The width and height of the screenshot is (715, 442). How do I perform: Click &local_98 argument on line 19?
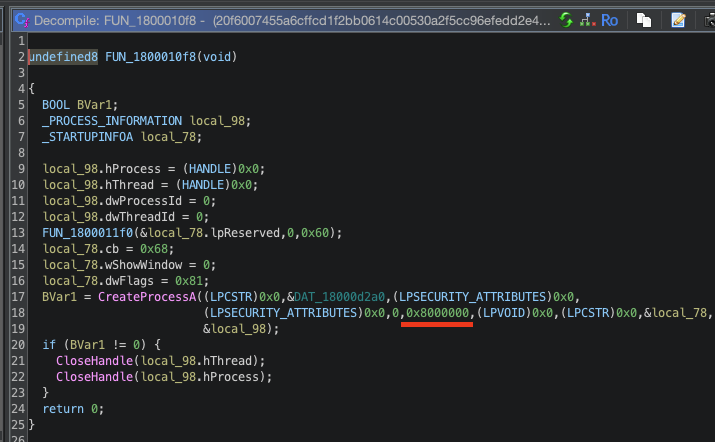tap(234, 328)
